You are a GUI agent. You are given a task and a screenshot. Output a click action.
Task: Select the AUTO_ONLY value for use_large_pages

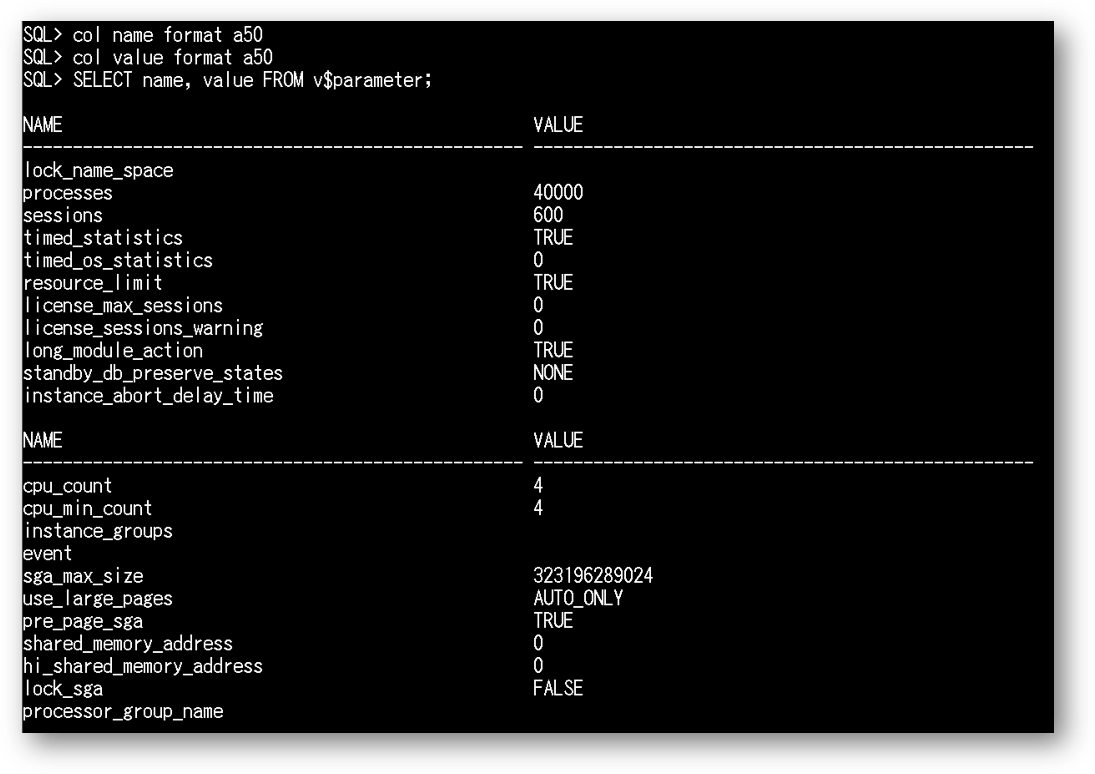[578, 598]
